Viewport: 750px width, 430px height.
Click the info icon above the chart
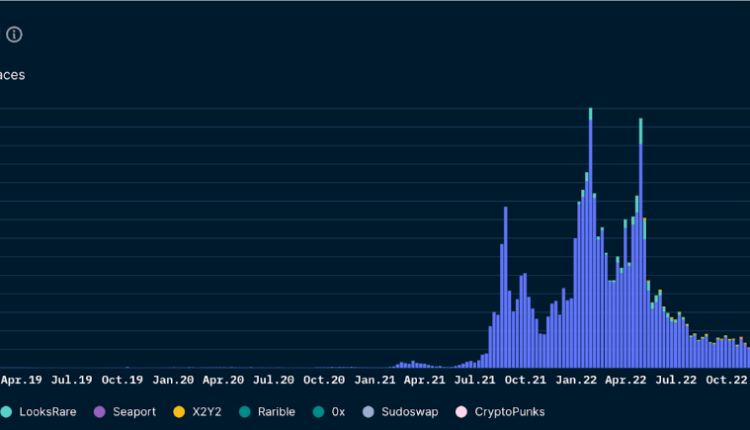[x=14, y=35]
